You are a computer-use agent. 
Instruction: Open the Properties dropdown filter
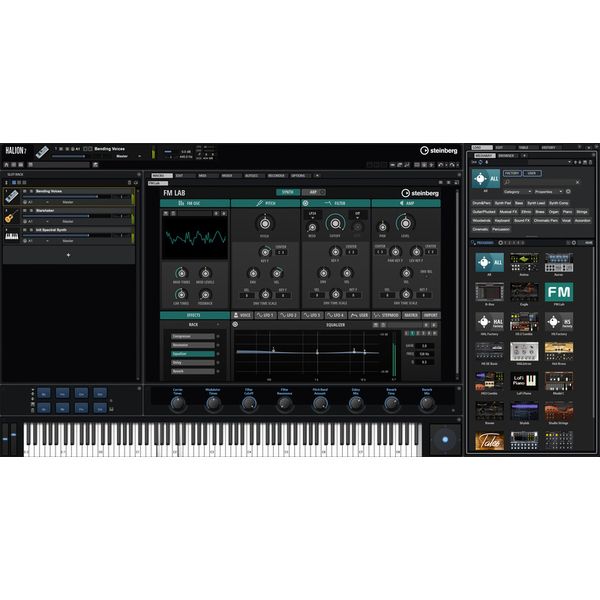[546, 190]
